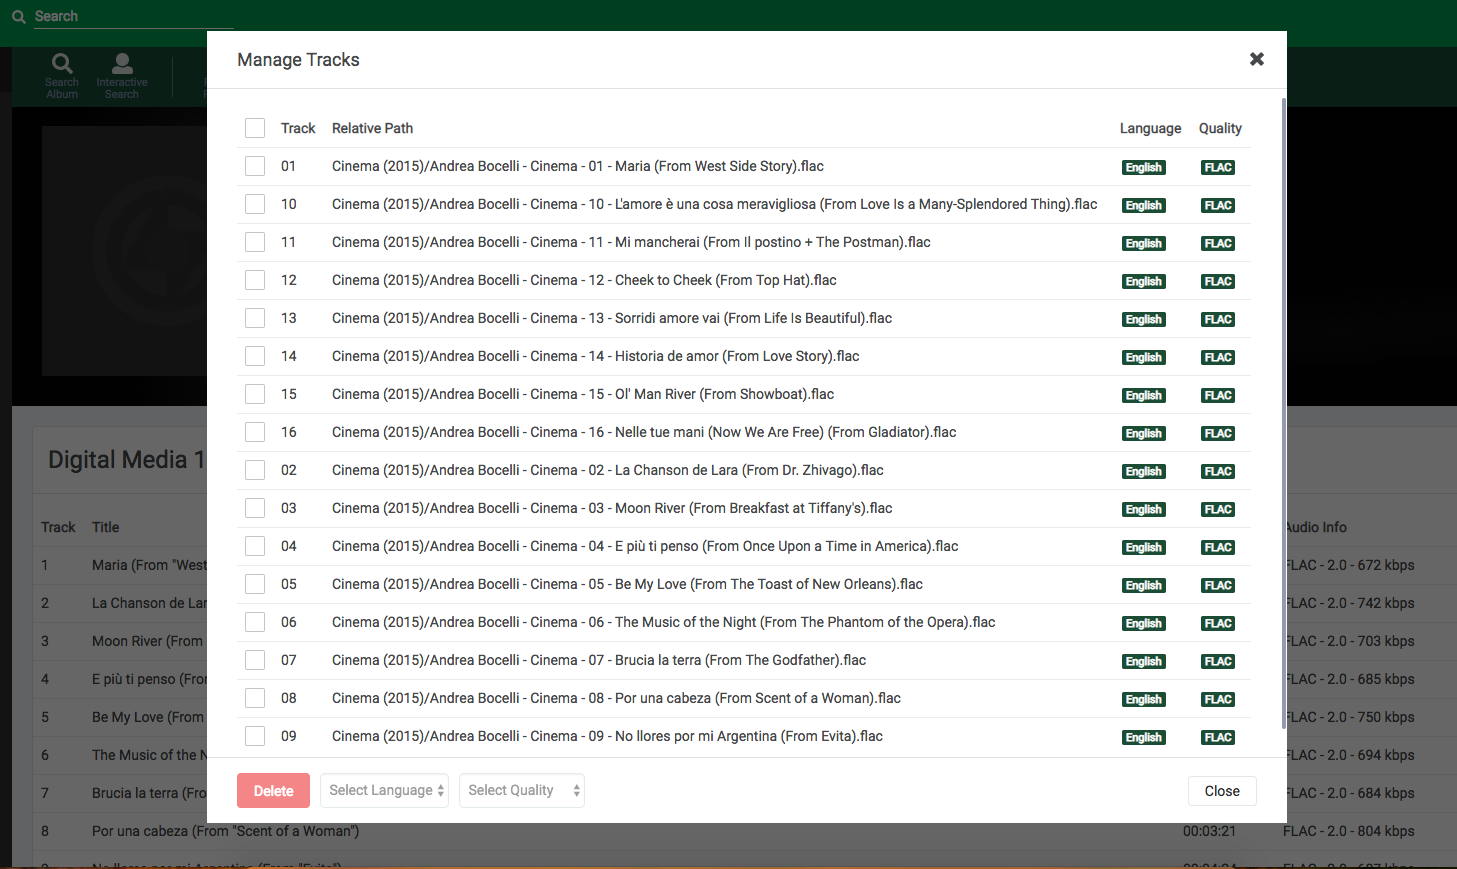Click the English badge on the Cheek to Cheek track
The height and width of the screenshot is (869, 1457).
(1143, 281)
